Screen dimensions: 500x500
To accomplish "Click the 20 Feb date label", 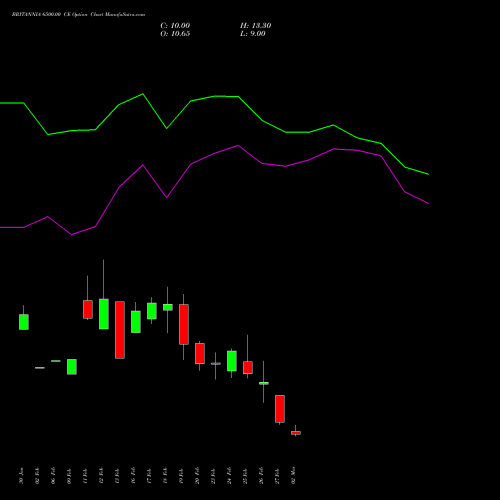I will [197, 476].
